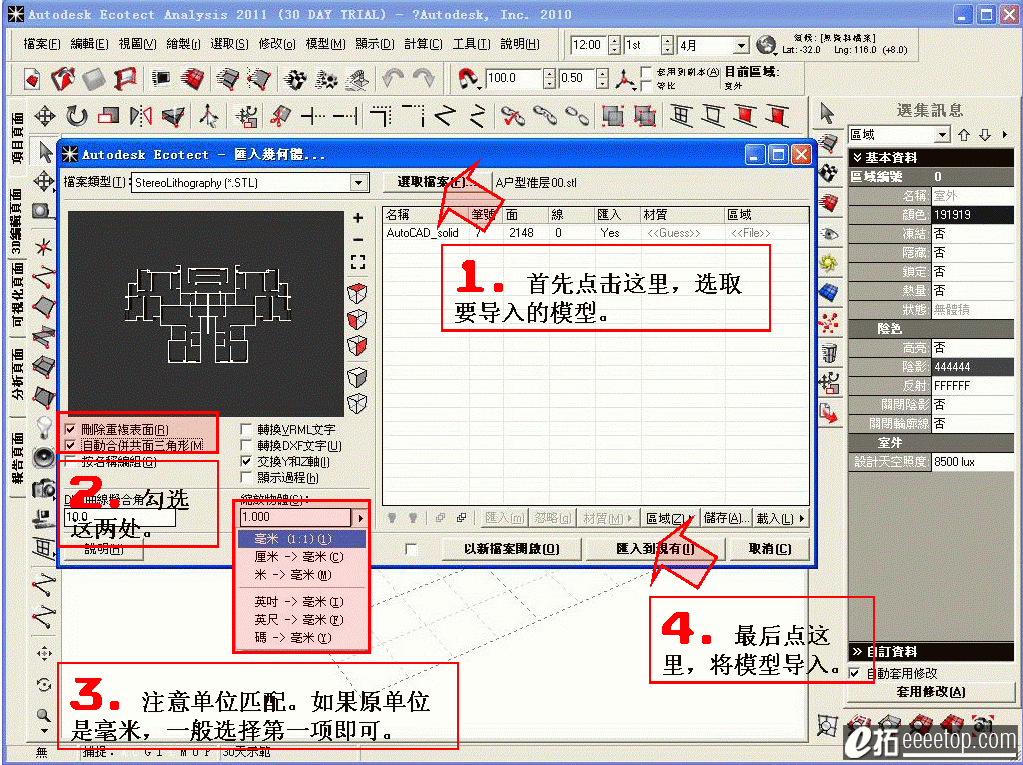Open the 編輯(E) menu
1023x765 pixels.
click(89, 44)
